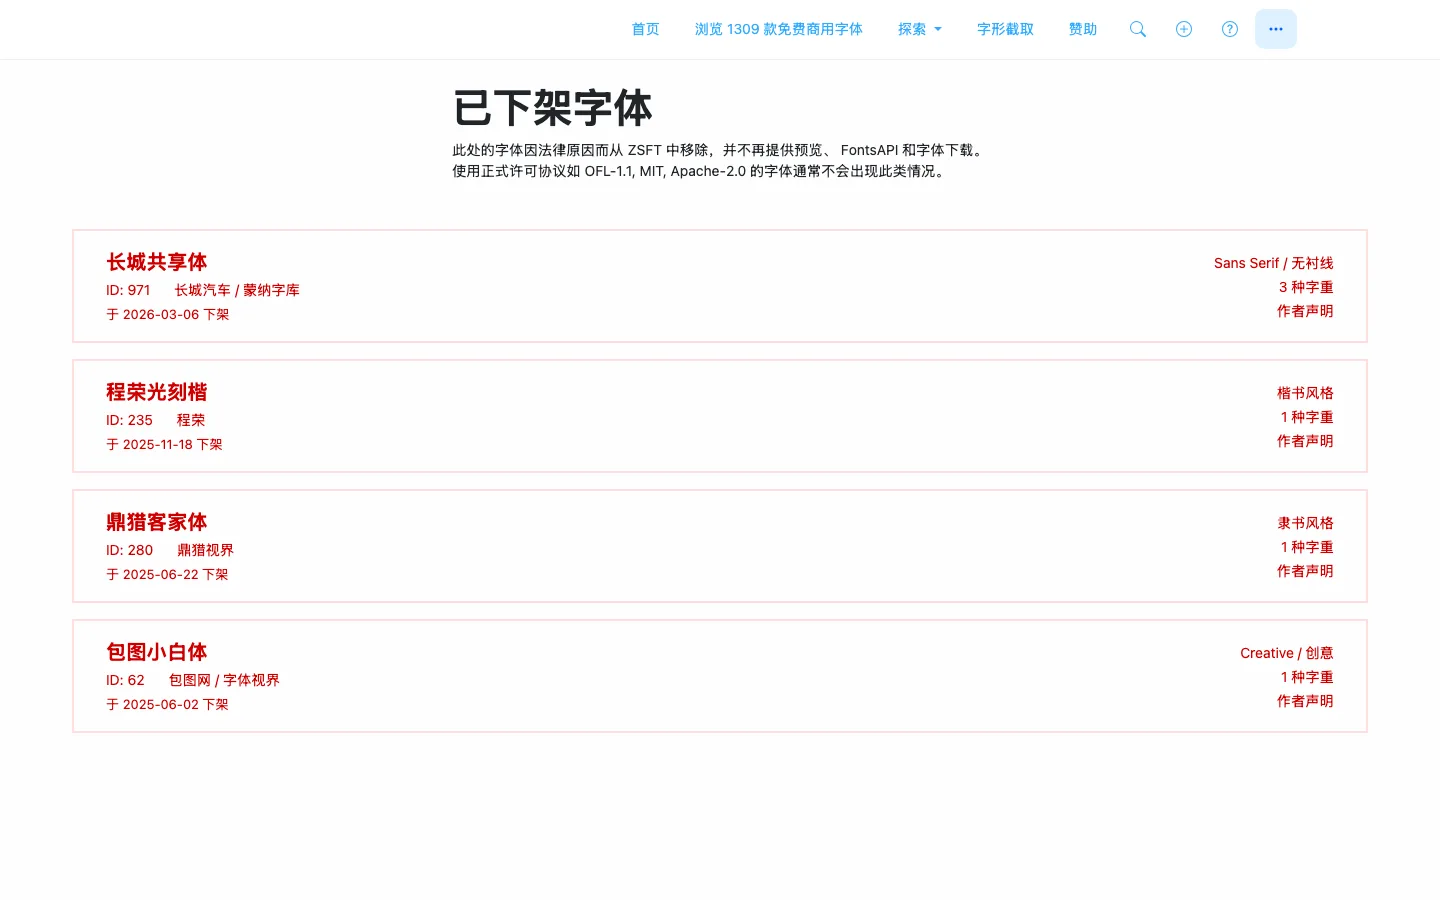Screen dimensions: 1440x900
Task: Click the 鼎猎视界 author text
Action: tap(205, 550)
